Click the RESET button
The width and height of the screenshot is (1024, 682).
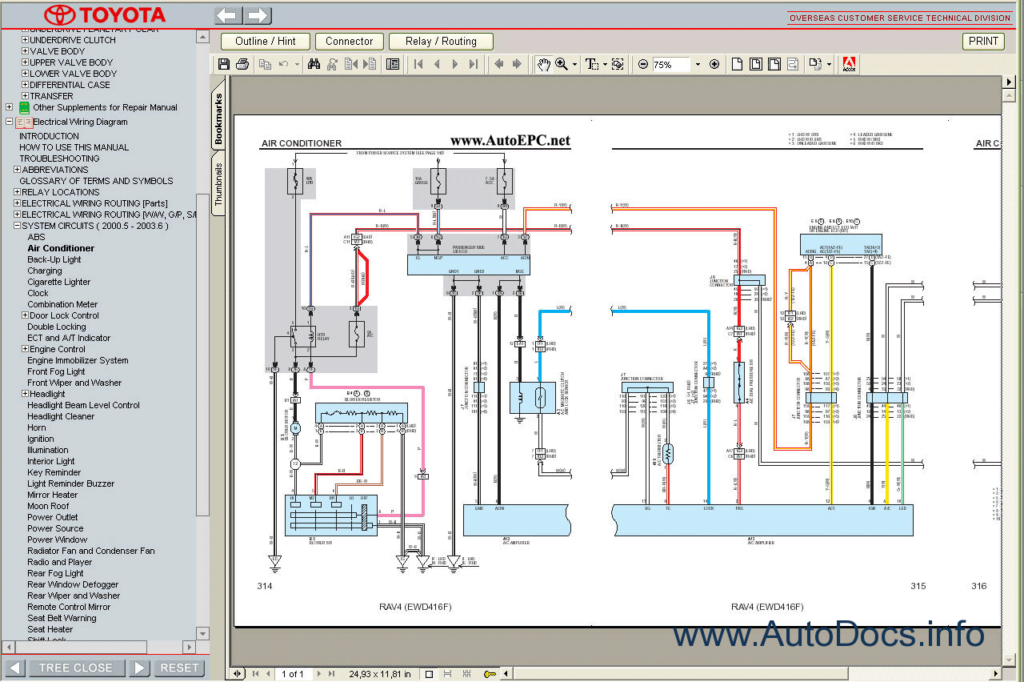click(179, 668)
